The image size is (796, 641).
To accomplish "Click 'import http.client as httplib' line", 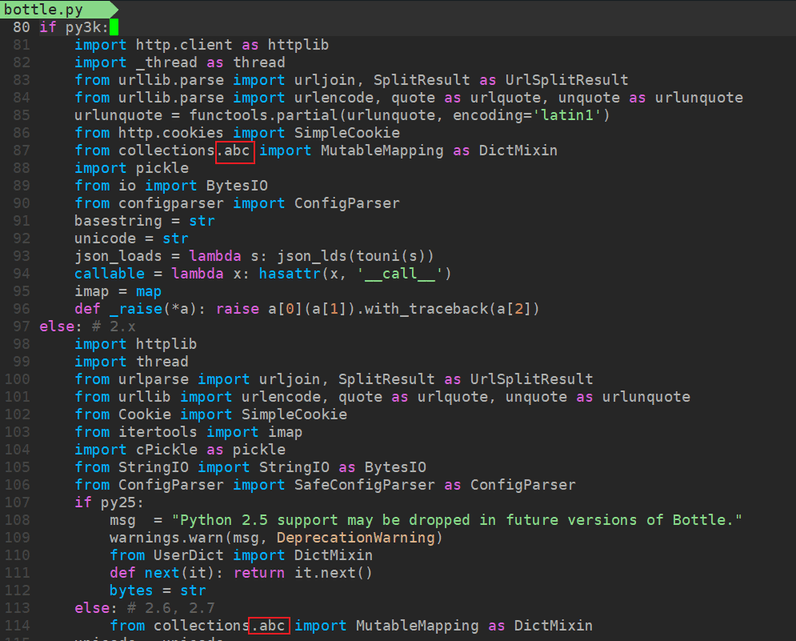I will 202,45.
